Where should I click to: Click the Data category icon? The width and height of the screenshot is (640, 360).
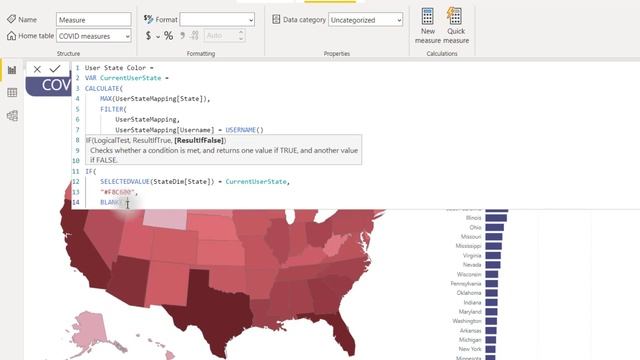pos(276,19)
